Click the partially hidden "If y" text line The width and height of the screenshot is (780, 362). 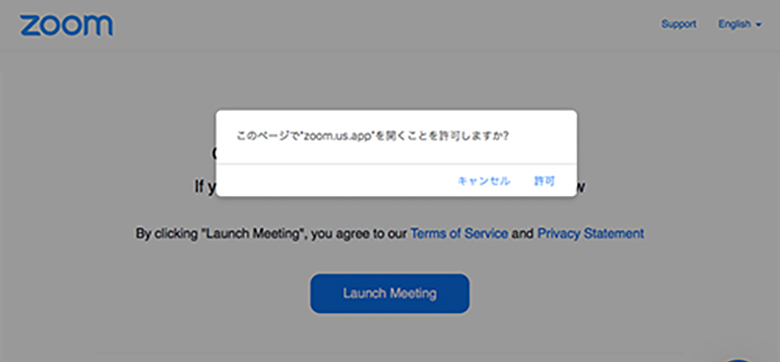click(x=204, y=186)
